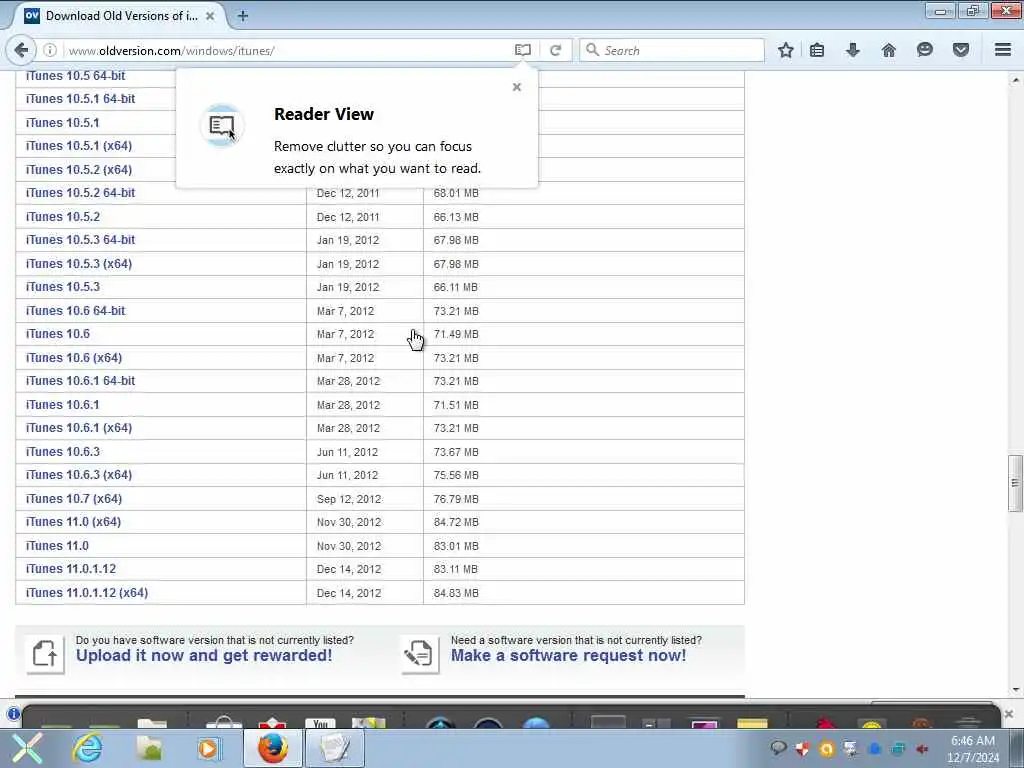This screenshot has width=1024, height=768.
Task: Open the iTunes 10.5.3 link
Action: pos(63,287)
